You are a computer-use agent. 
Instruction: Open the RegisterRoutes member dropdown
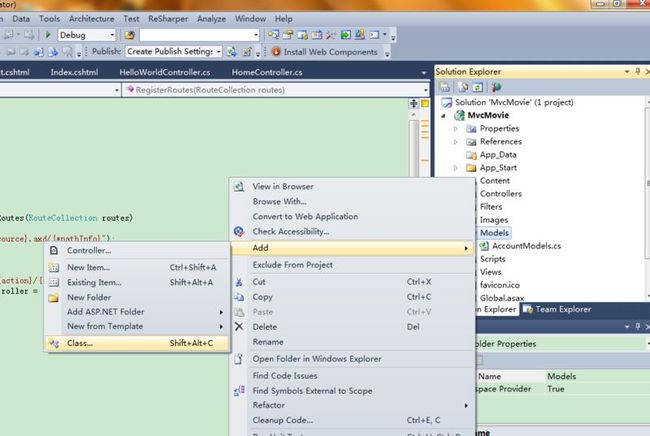(276, 90)
